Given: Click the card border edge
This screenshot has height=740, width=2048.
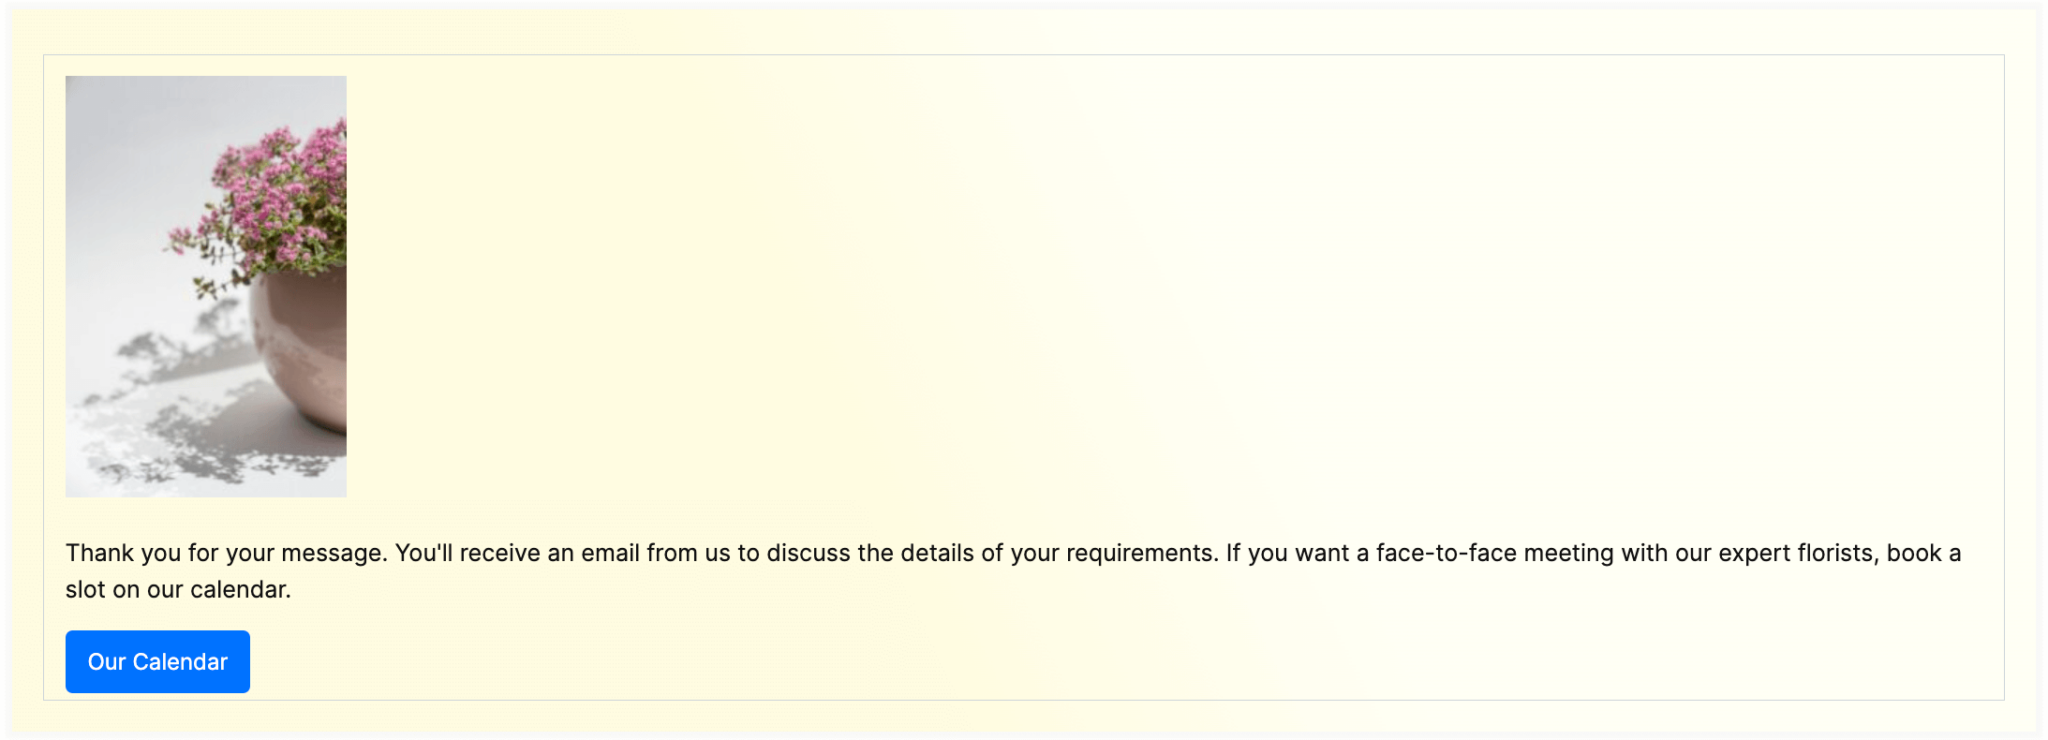Looking at the screenshot, I should (x=1024, y=55).
